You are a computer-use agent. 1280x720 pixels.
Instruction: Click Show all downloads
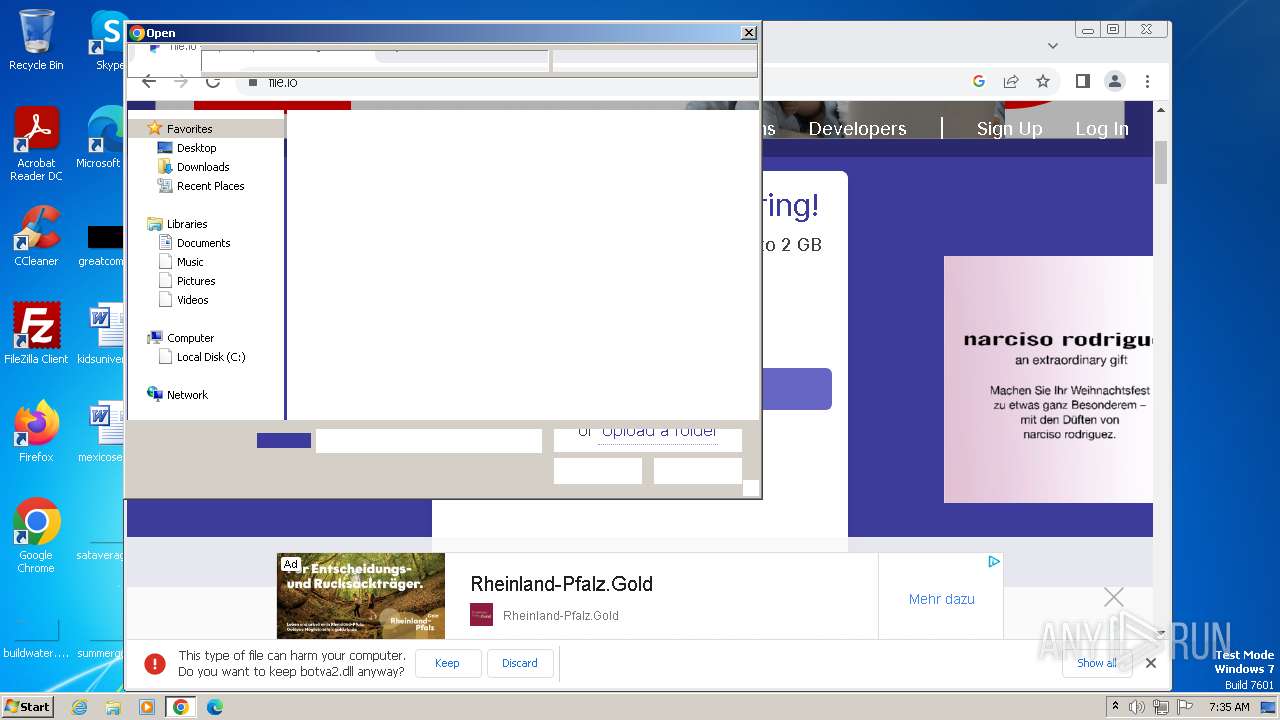click(x=1097, y=663)
